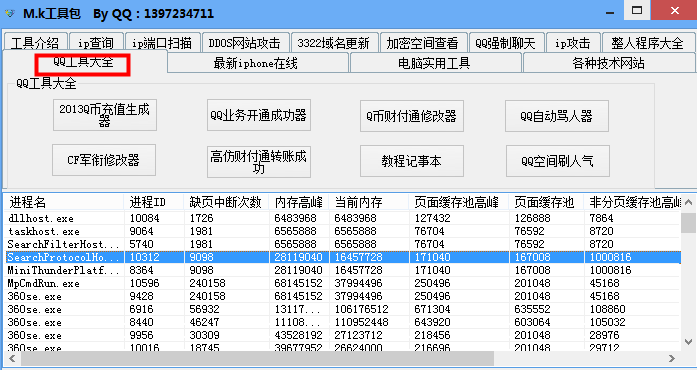Select the QQ工具大全 tab

click(84, 62)
